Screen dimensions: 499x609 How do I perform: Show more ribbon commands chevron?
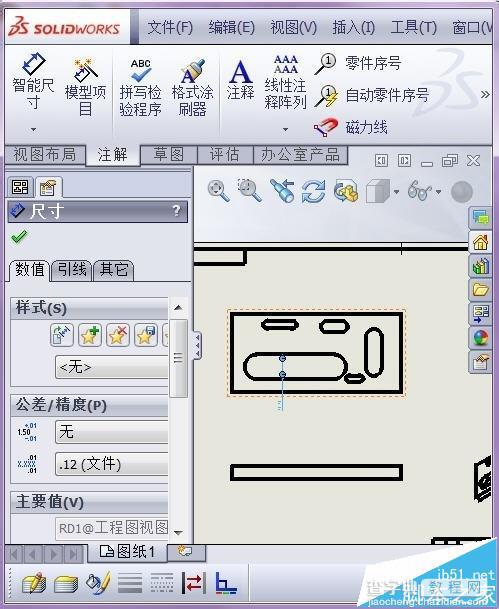point(485,94)
